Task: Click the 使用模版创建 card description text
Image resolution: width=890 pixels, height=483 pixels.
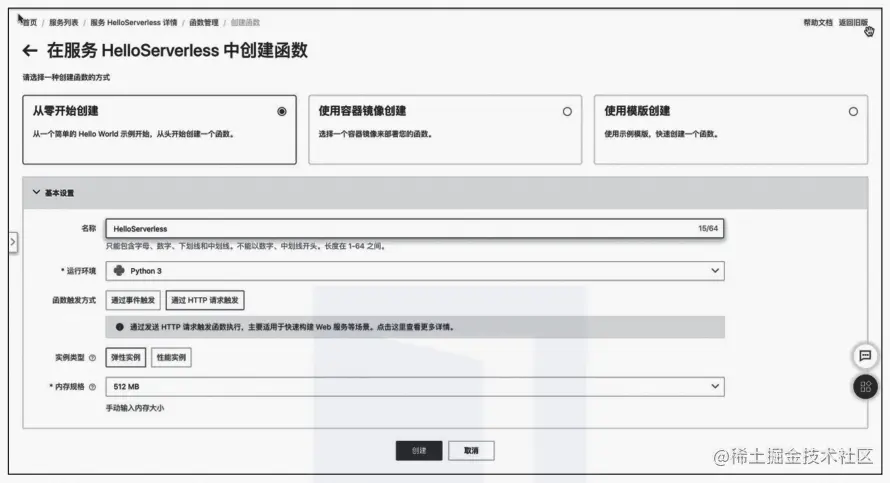Action: 661,135
